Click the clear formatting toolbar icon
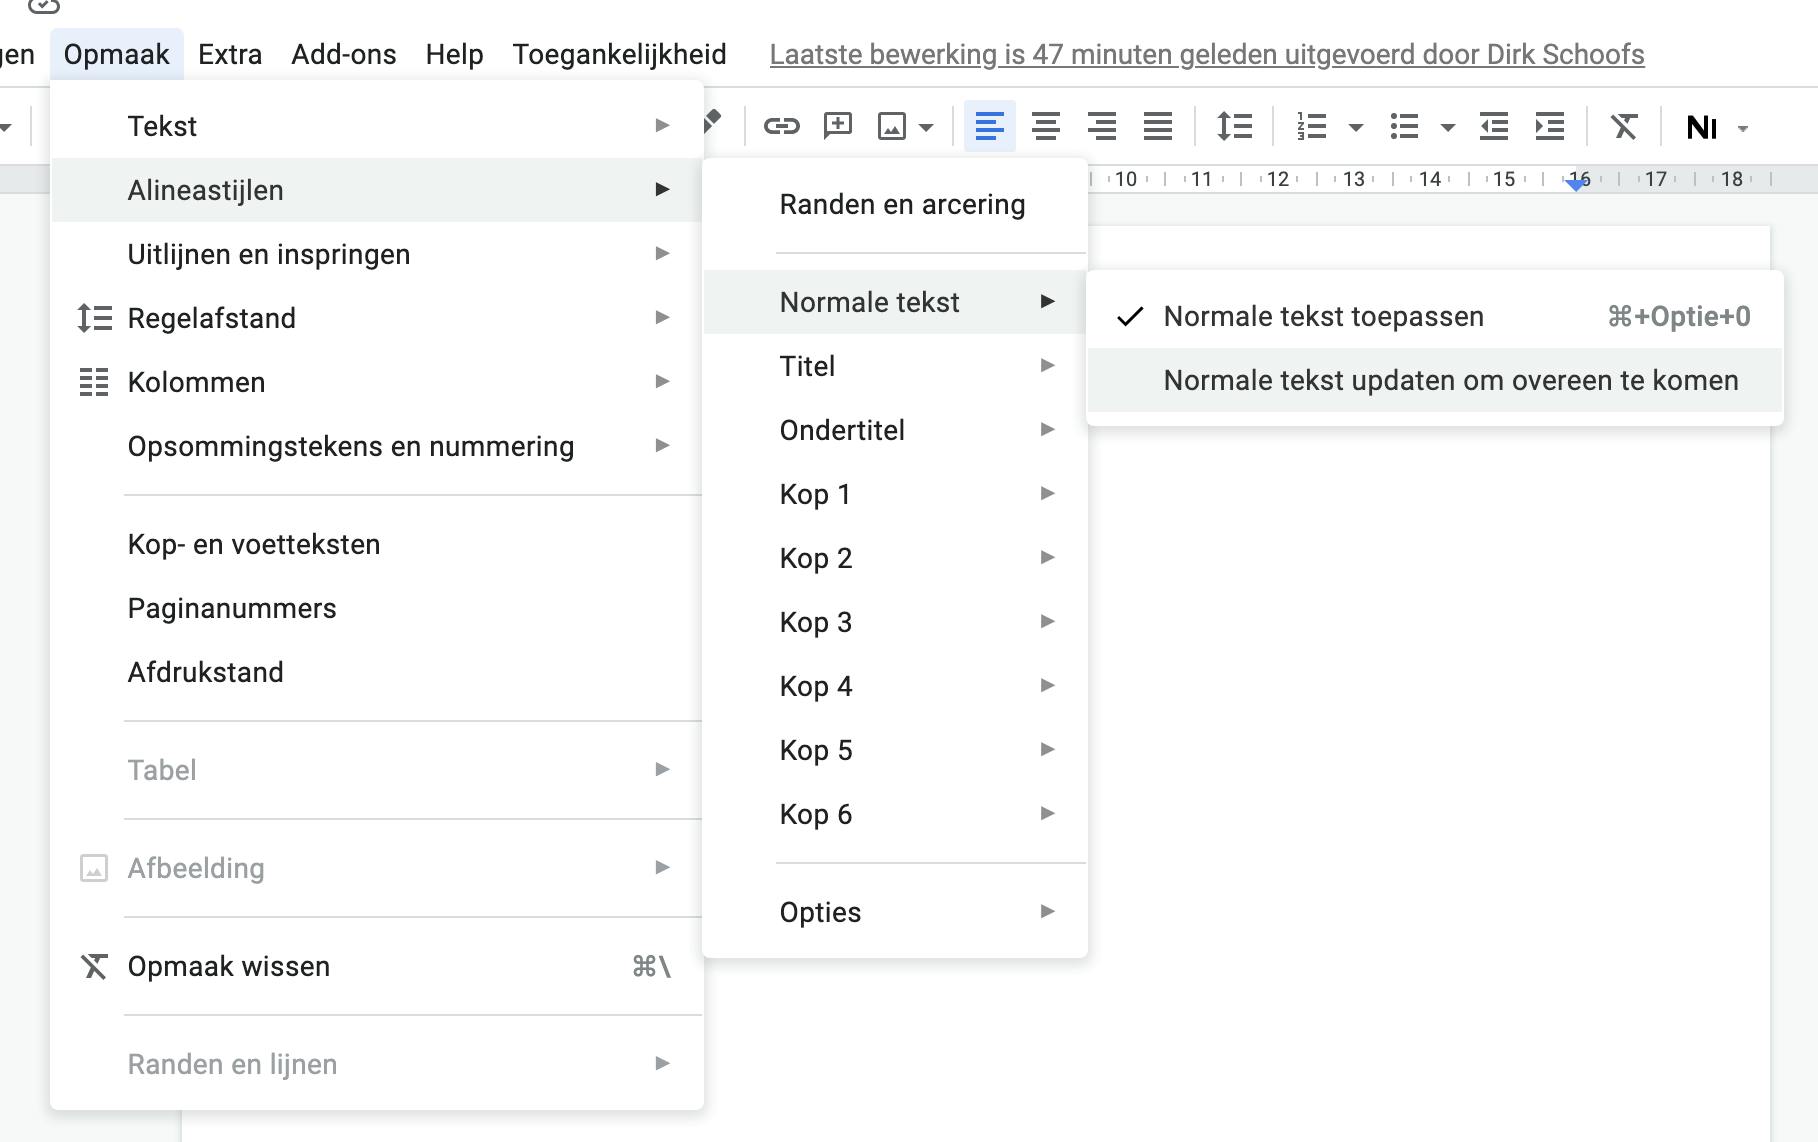This screenshot has height=1142, width=1818. coord(1624,126)
